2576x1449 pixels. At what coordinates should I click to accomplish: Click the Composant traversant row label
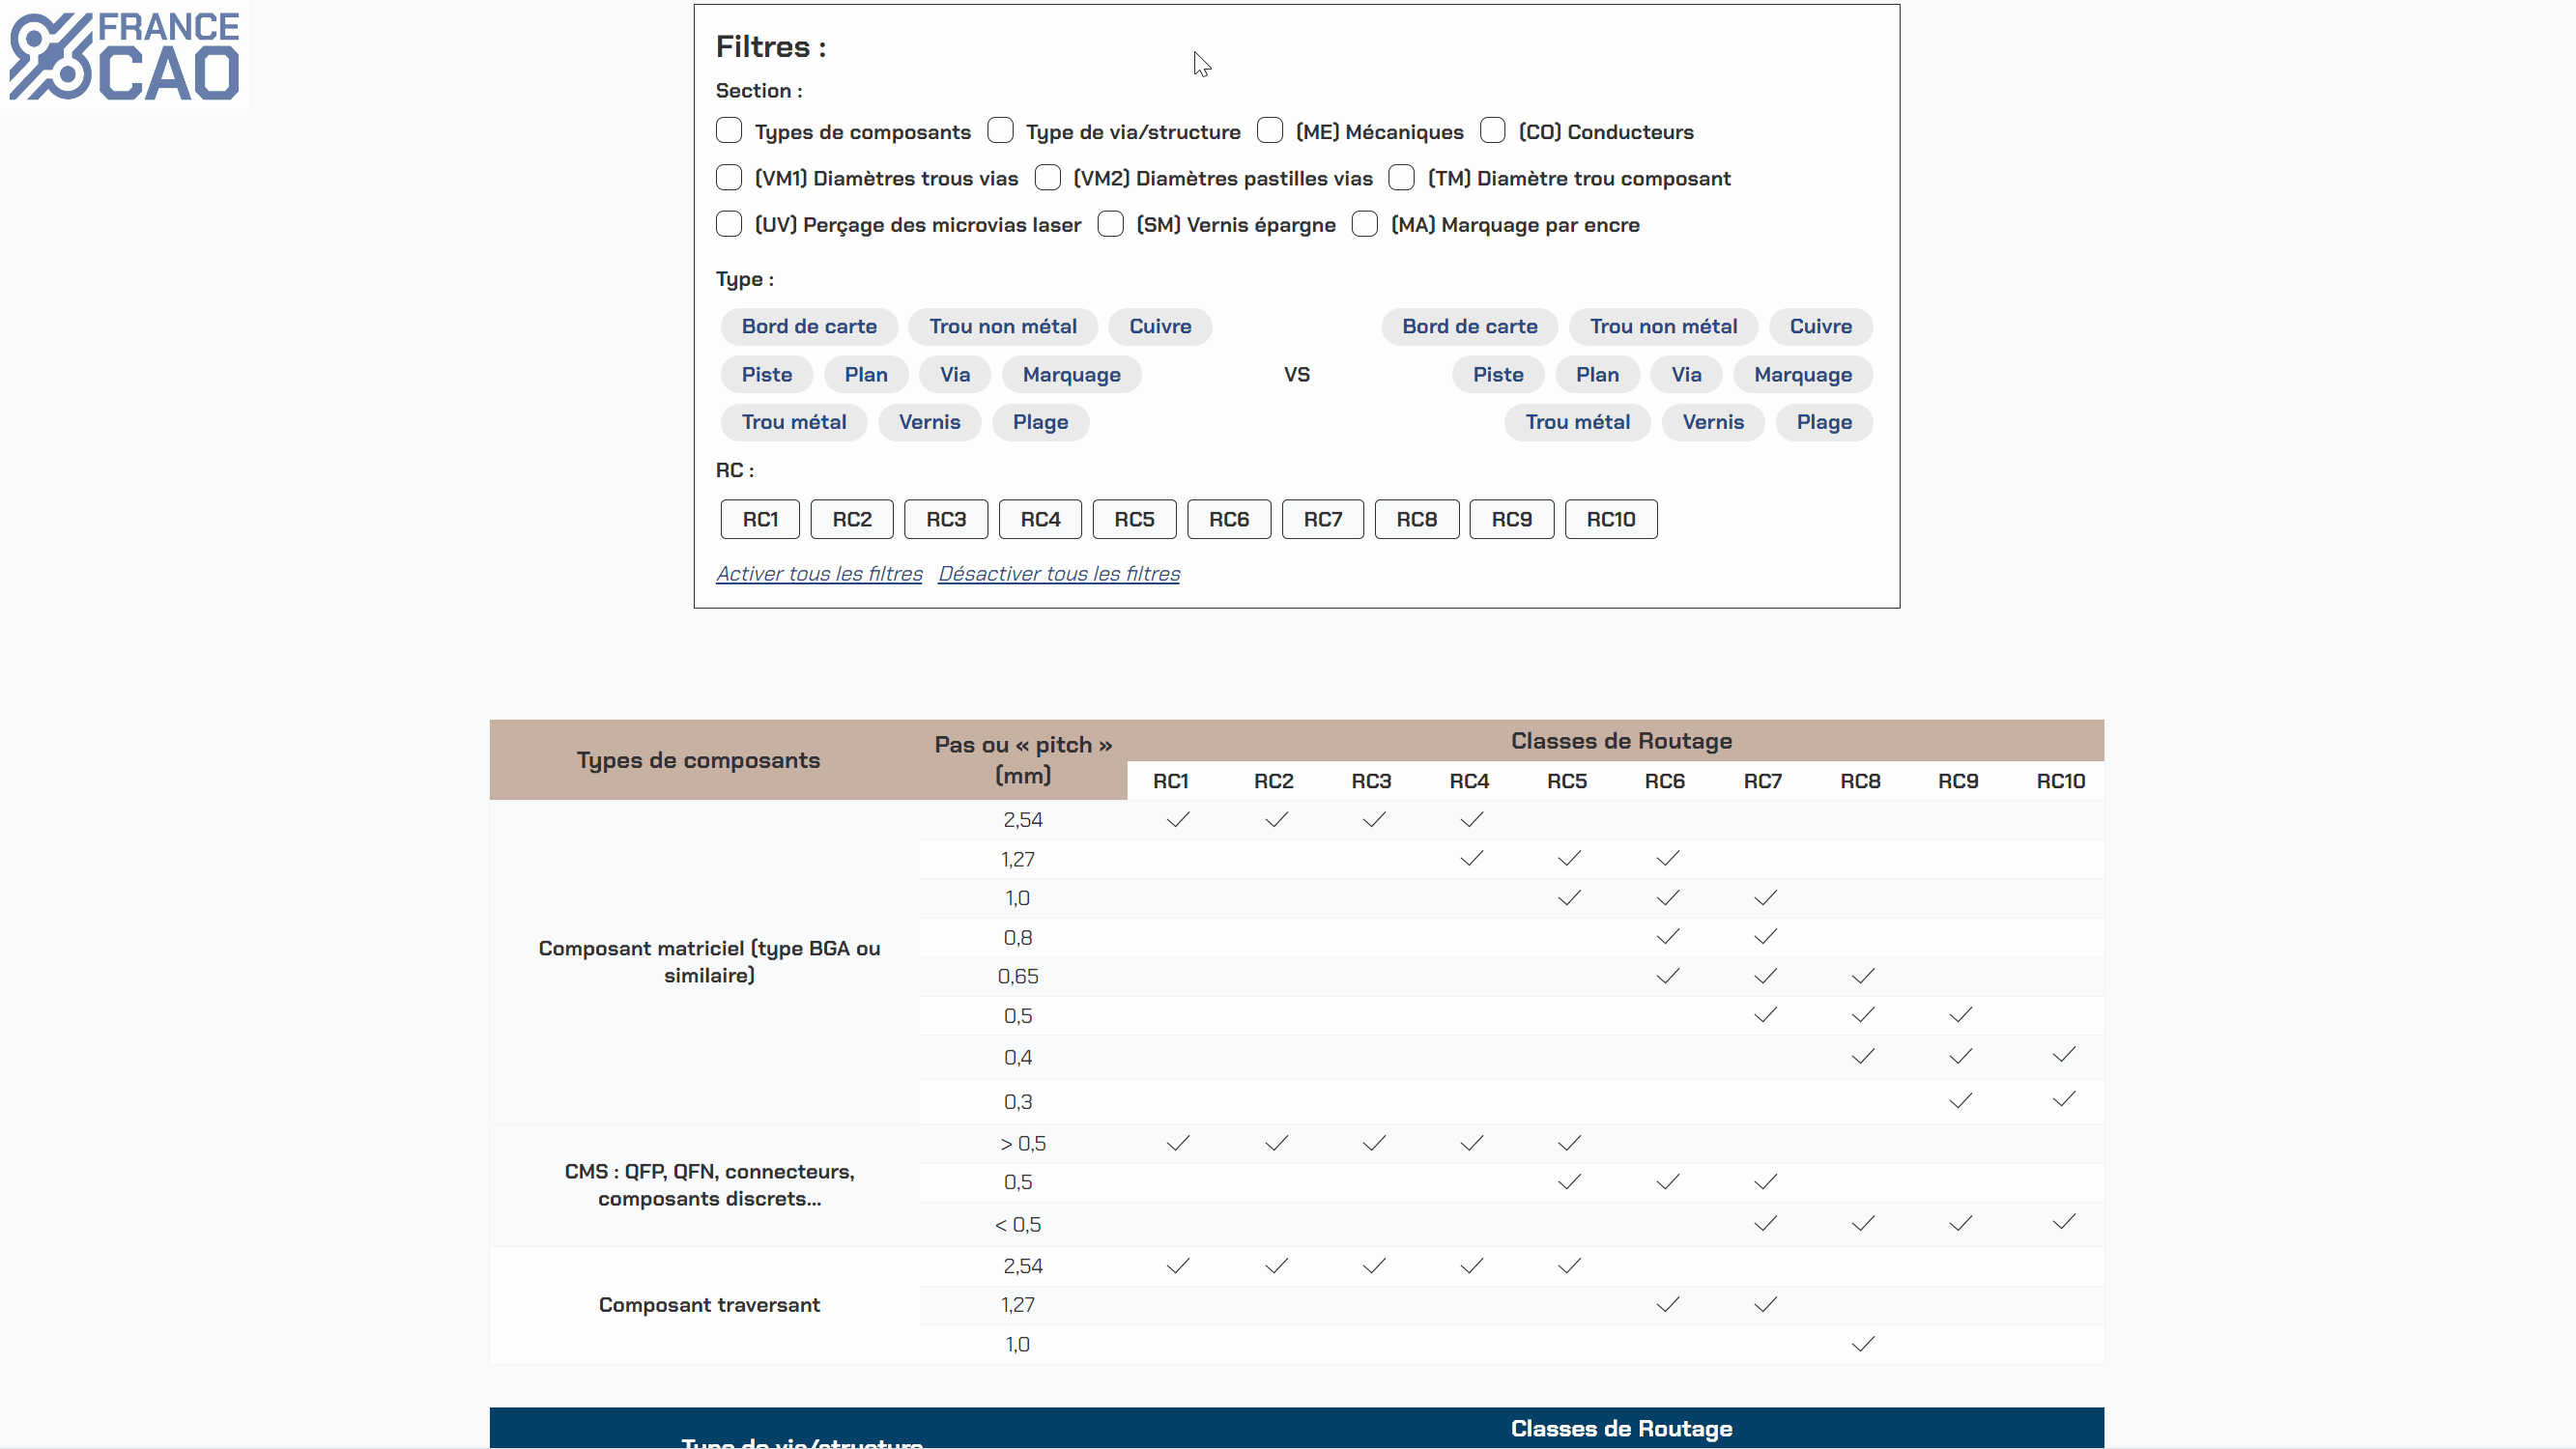coord(708,1305)
